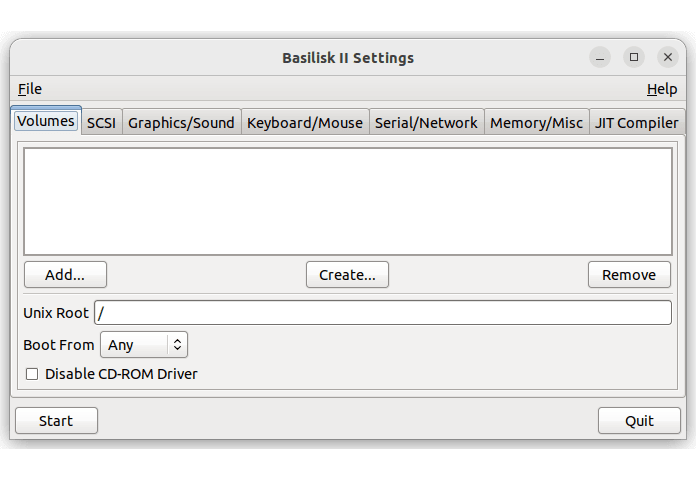Show the JIT Compiler tab

pyautogui.click(x=637, y=123)
